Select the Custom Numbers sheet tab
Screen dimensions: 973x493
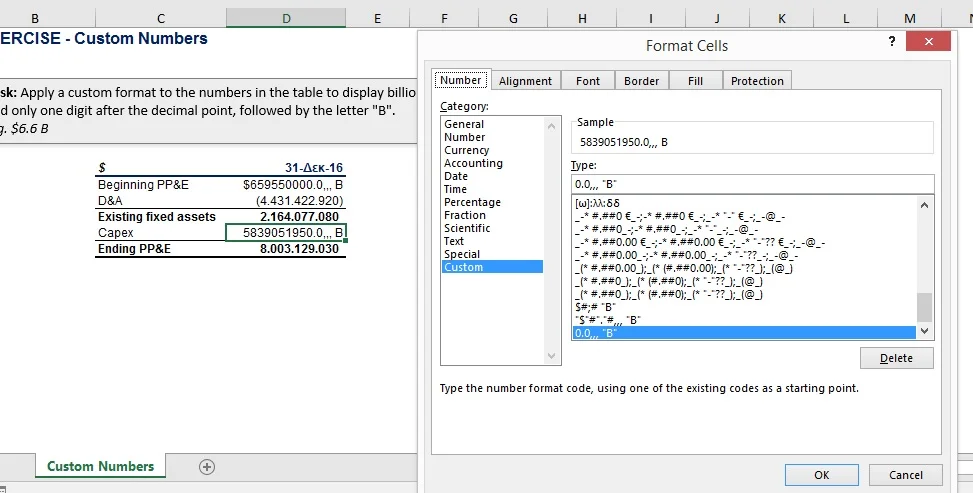click(100, 466)
